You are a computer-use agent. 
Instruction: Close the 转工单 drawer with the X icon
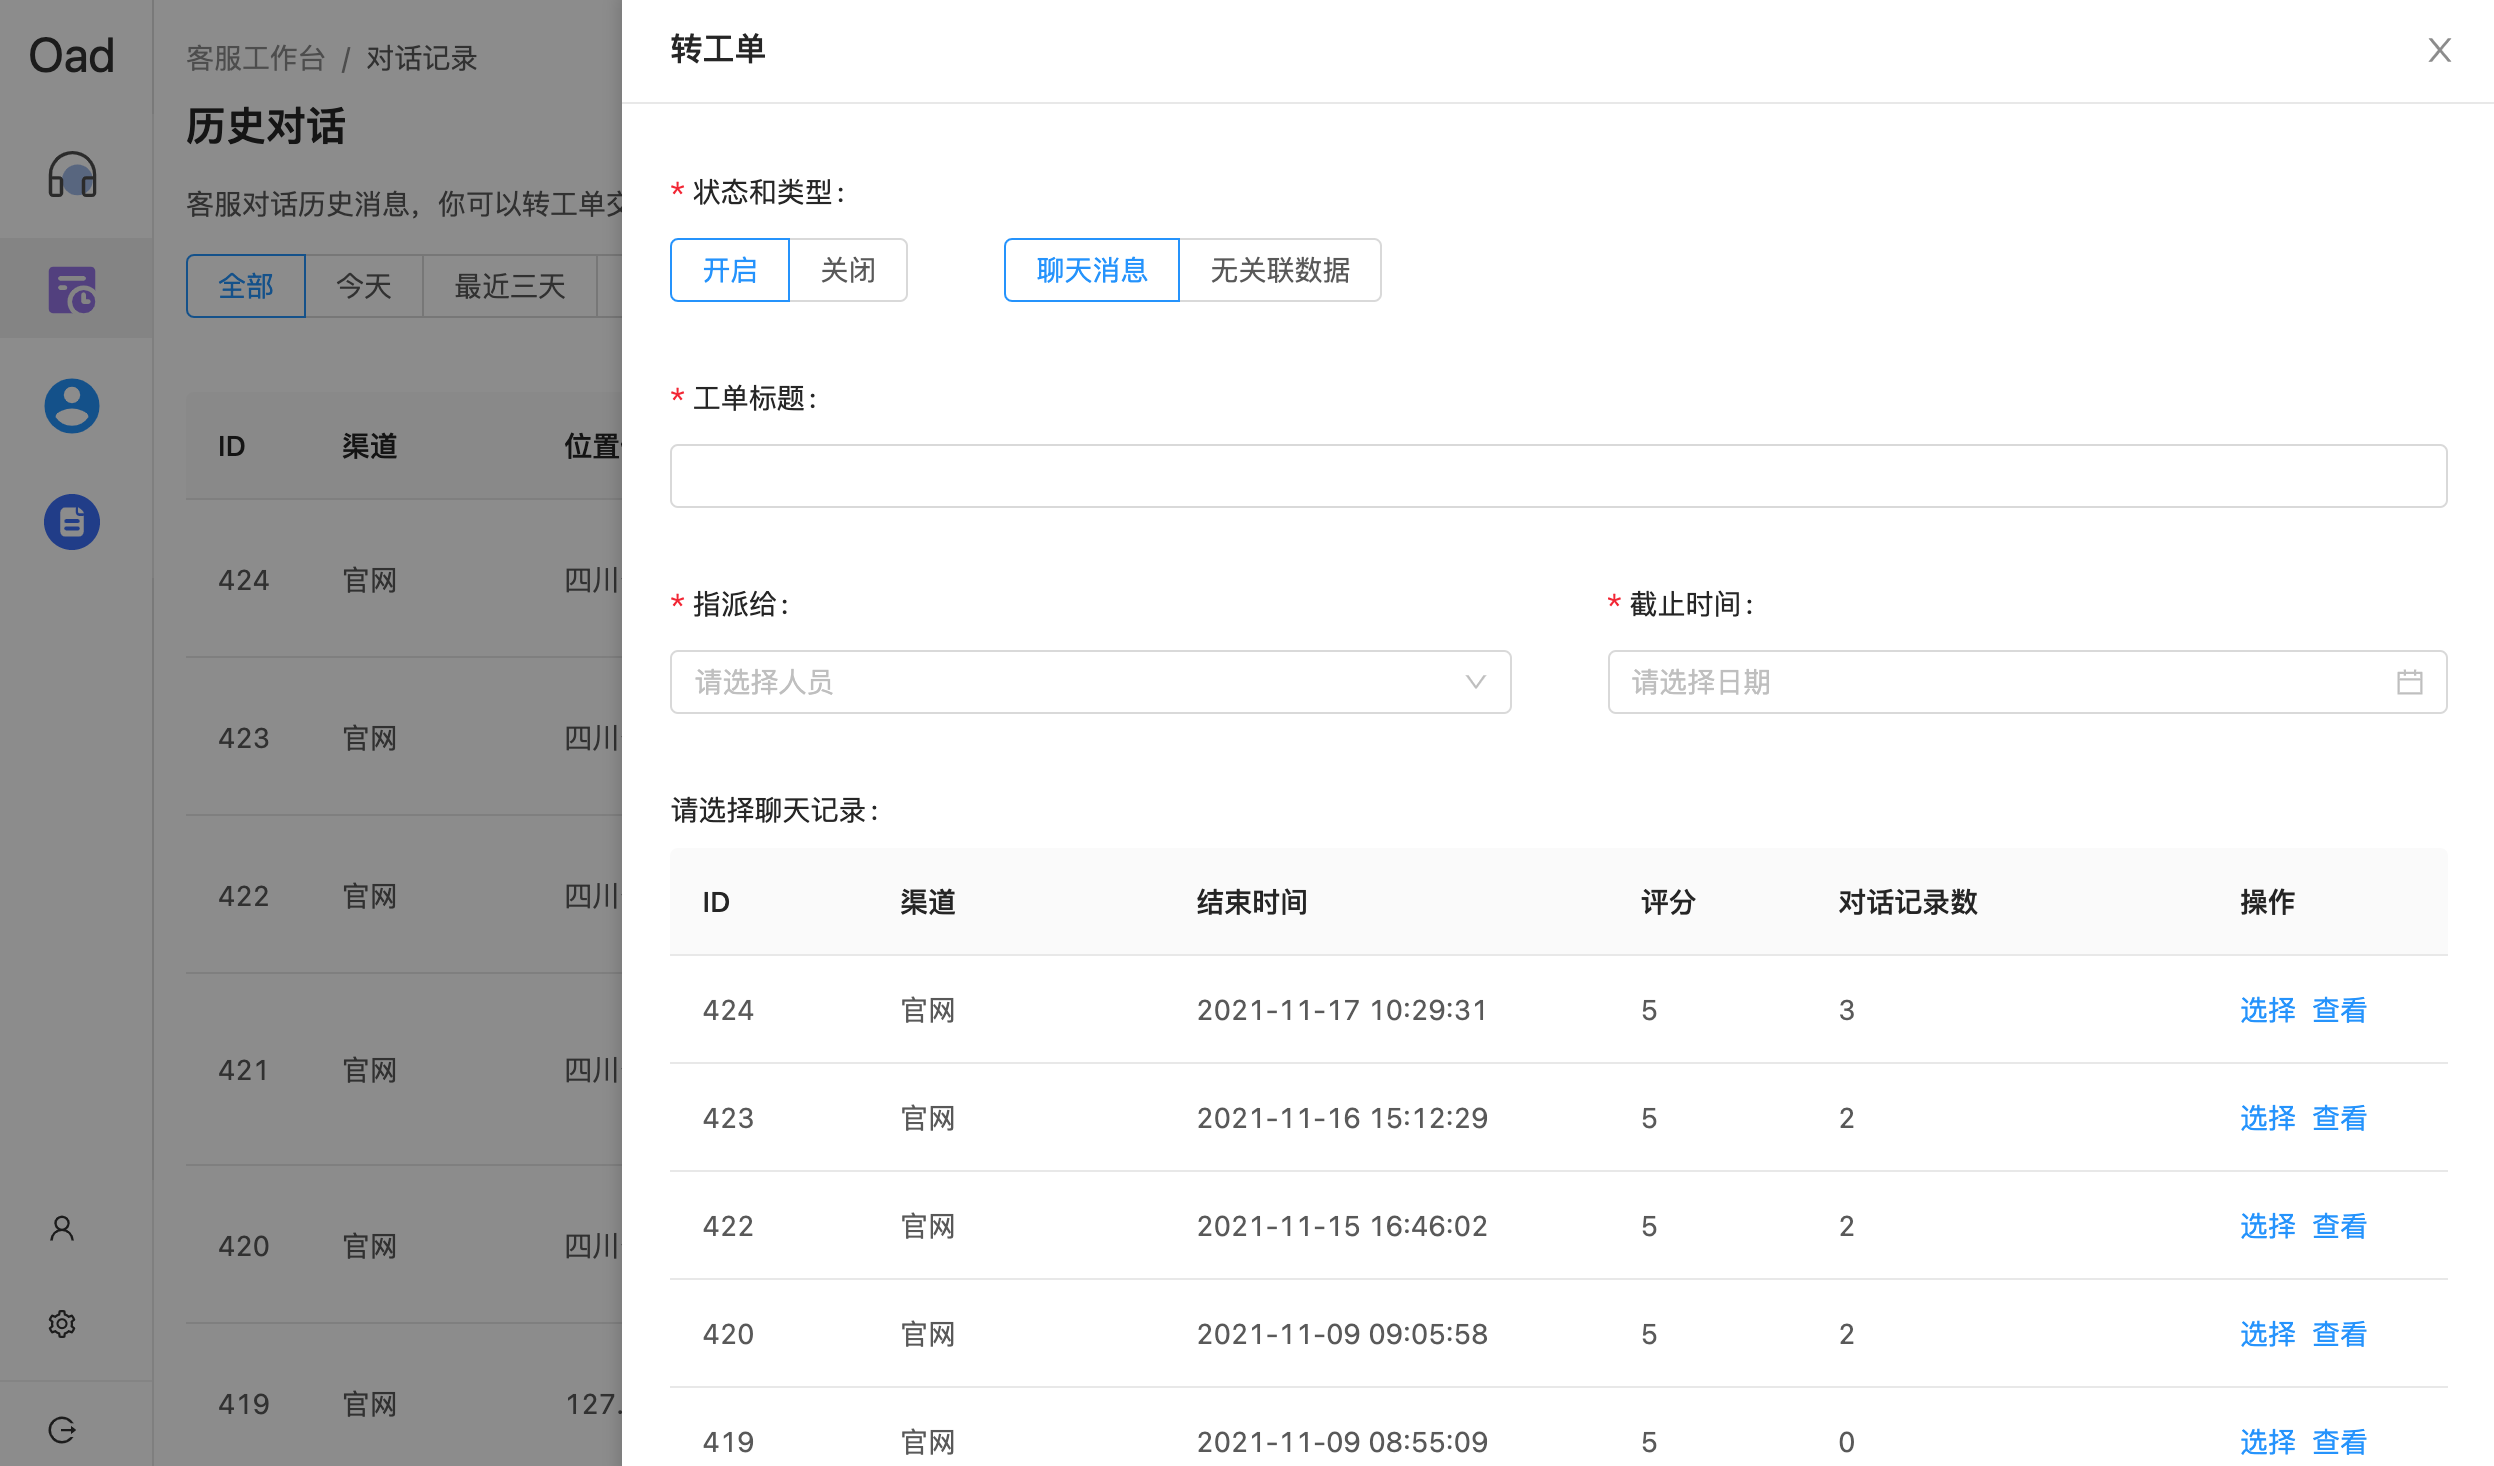click(2440, 50)
